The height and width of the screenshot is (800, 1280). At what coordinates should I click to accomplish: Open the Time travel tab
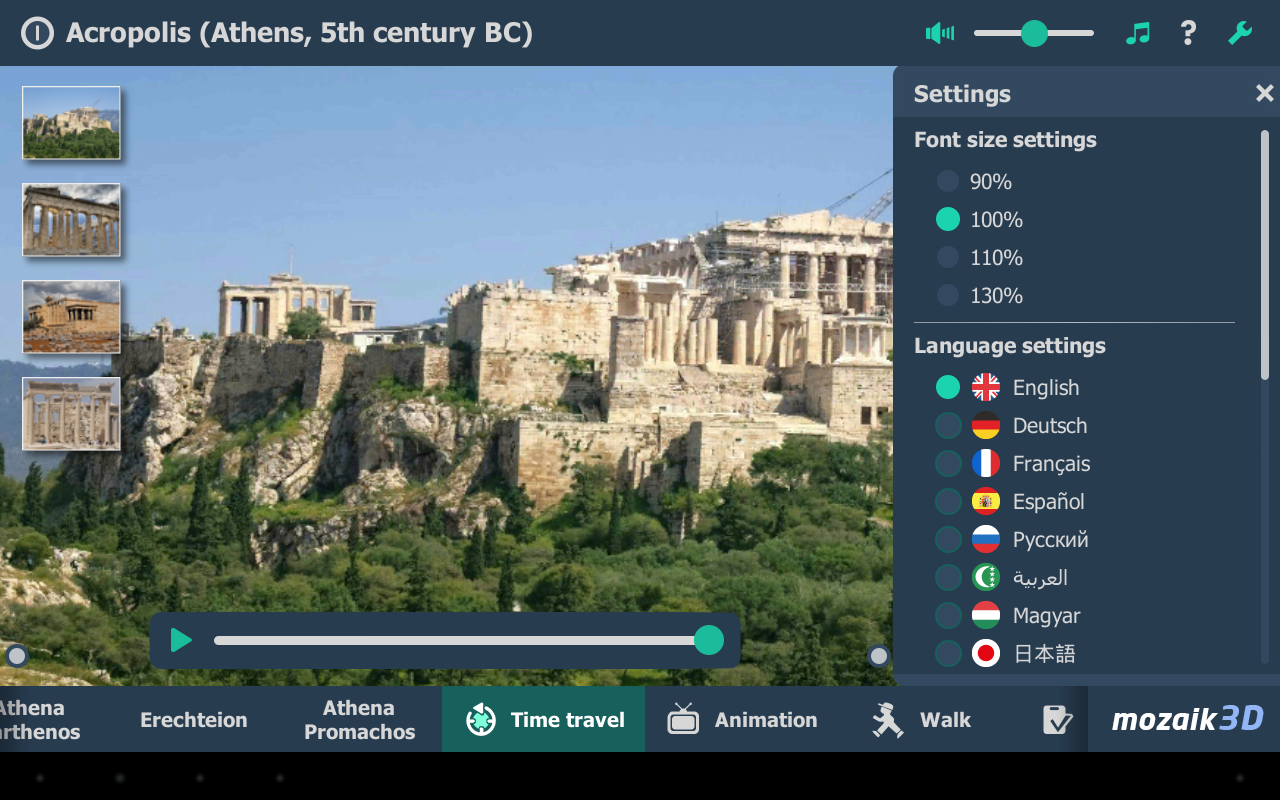click(x=544, y=719)
